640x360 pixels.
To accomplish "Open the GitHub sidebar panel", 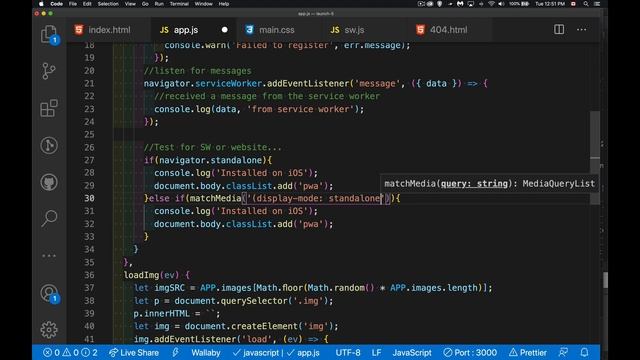I will (49, 182).
